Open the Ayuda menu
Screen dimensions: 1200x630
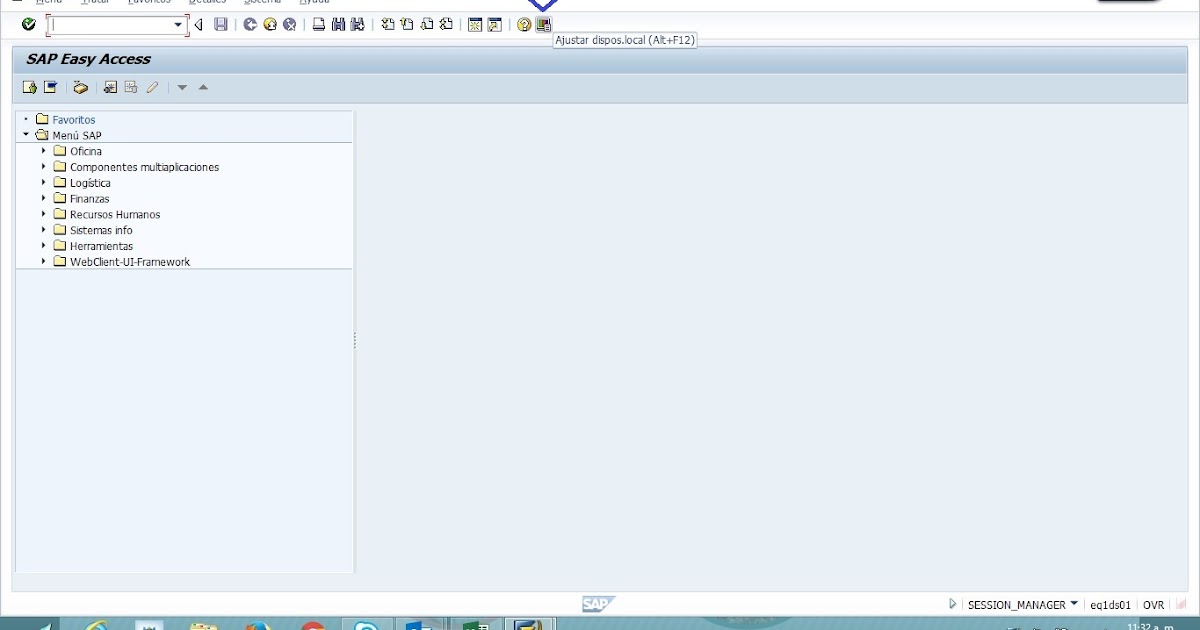coord(314,2)
